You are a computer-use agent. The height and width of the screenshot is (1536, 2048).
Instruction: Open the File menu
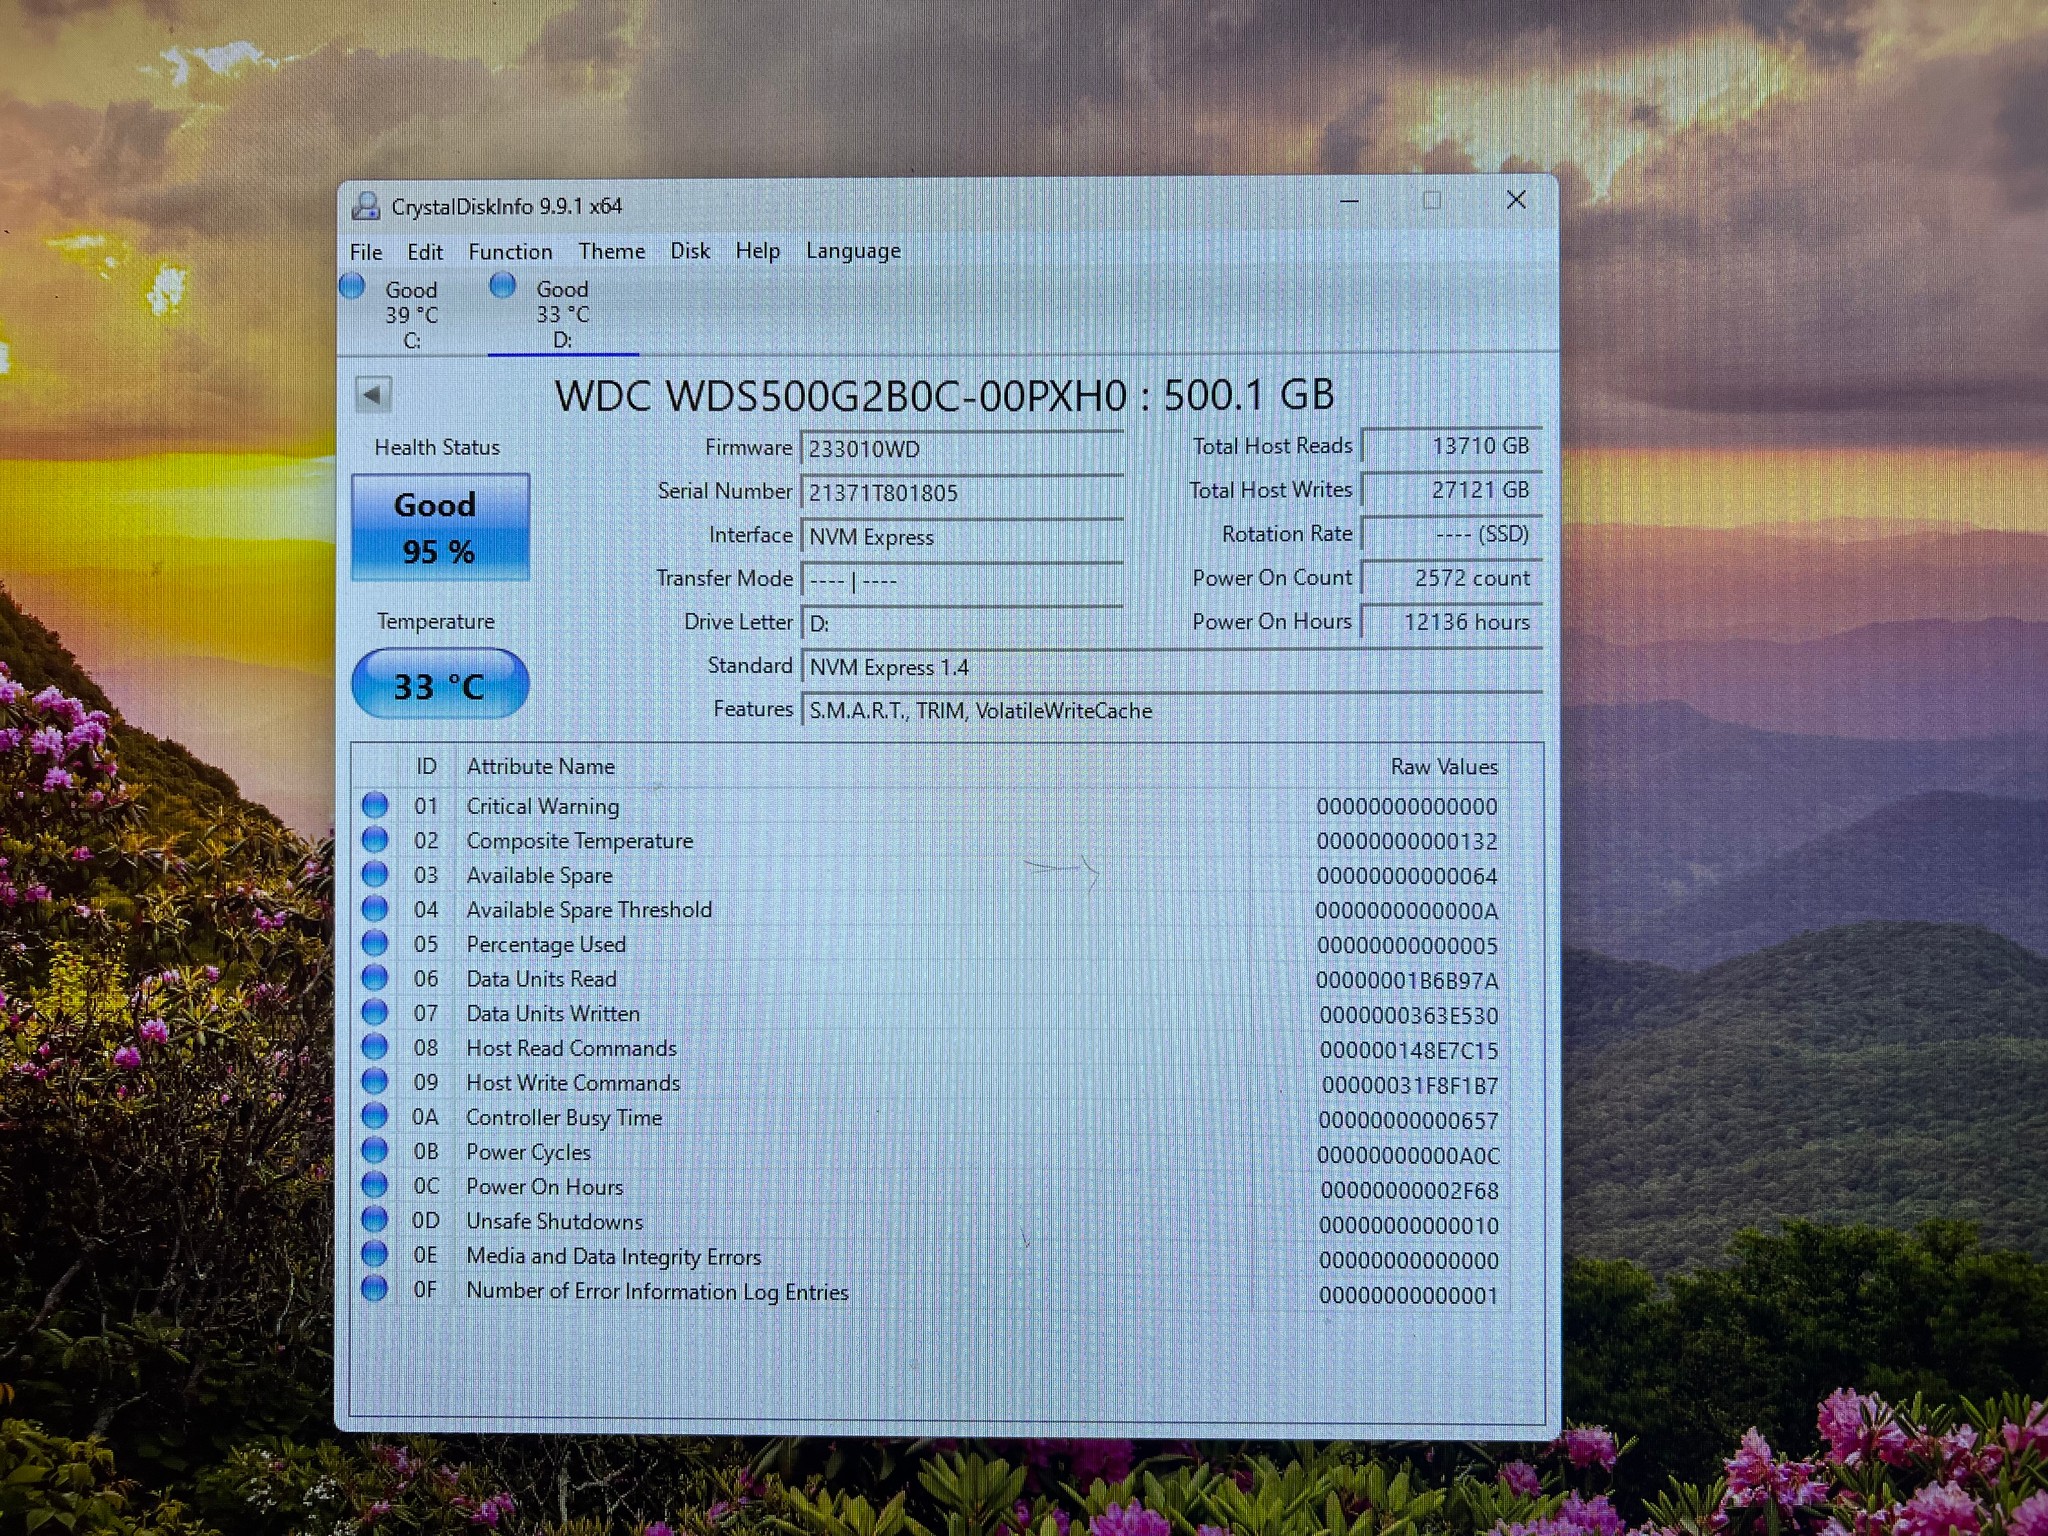pos(366,252)
